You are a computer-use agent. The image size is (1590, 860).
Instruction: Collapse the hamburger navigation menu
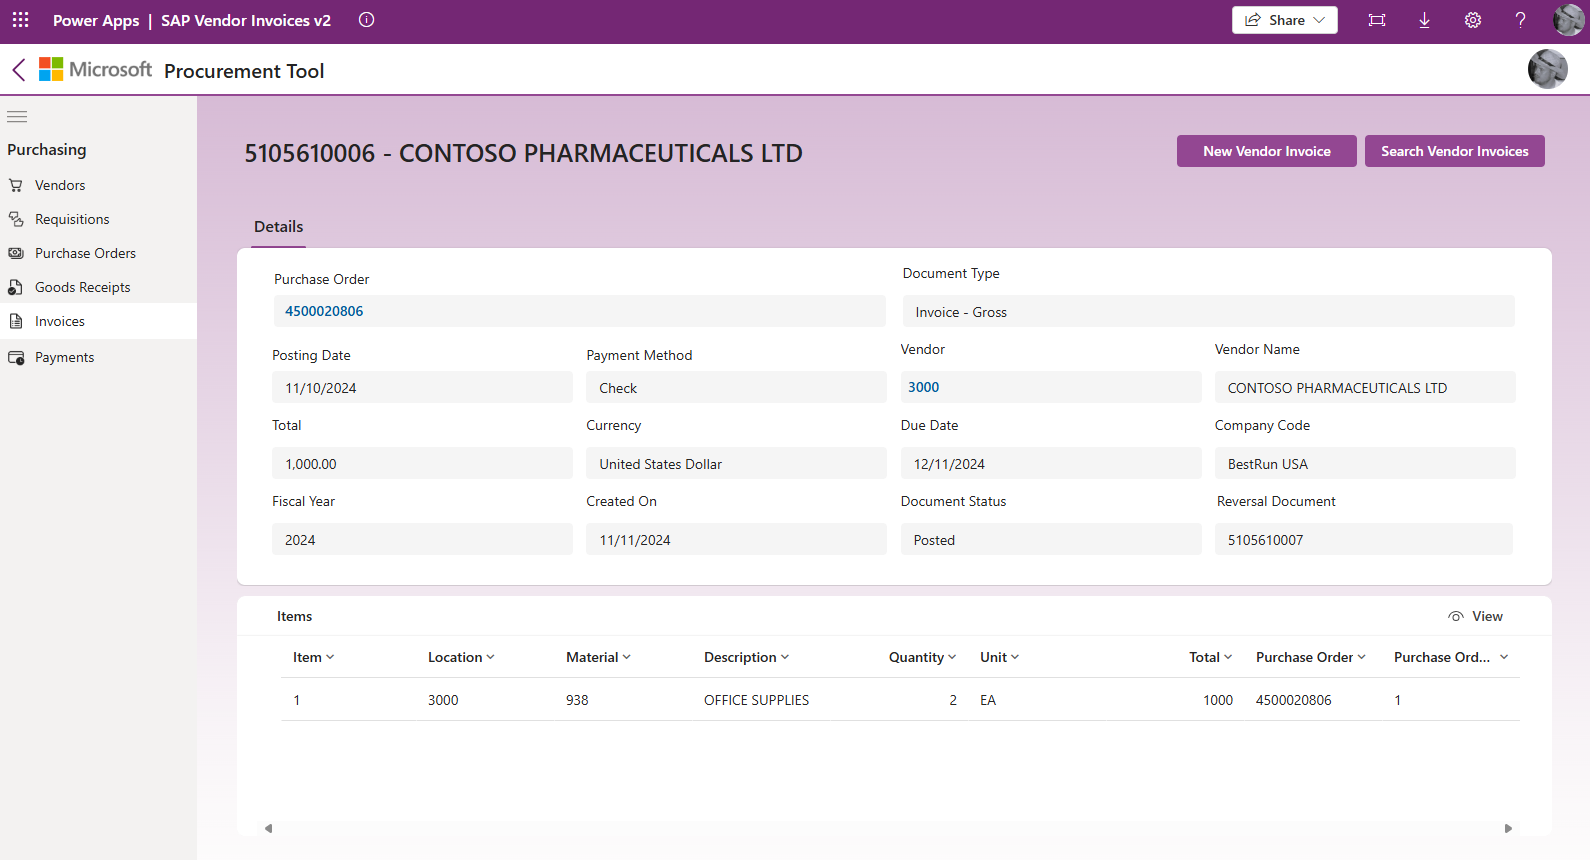17,117
